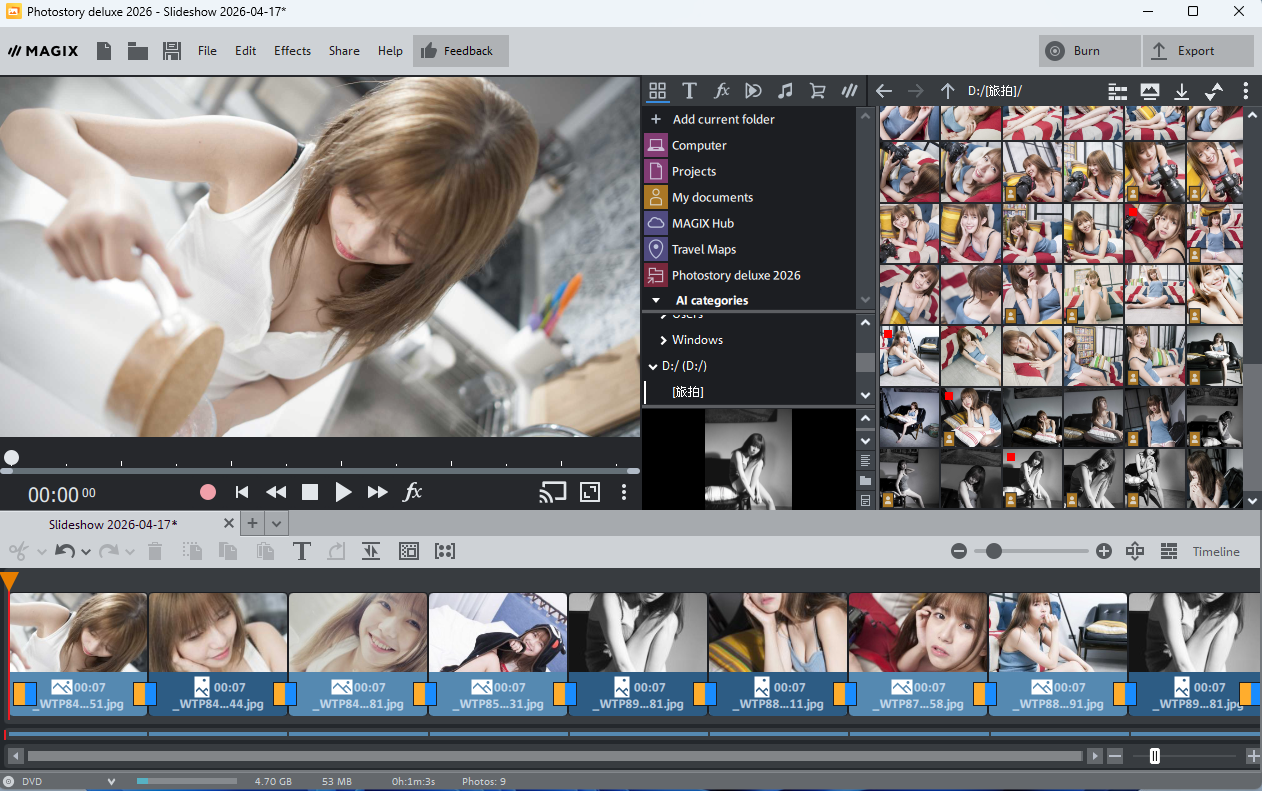Click the Burn button
This screenshot has height=791, width=1262.
pos(1089,51)
